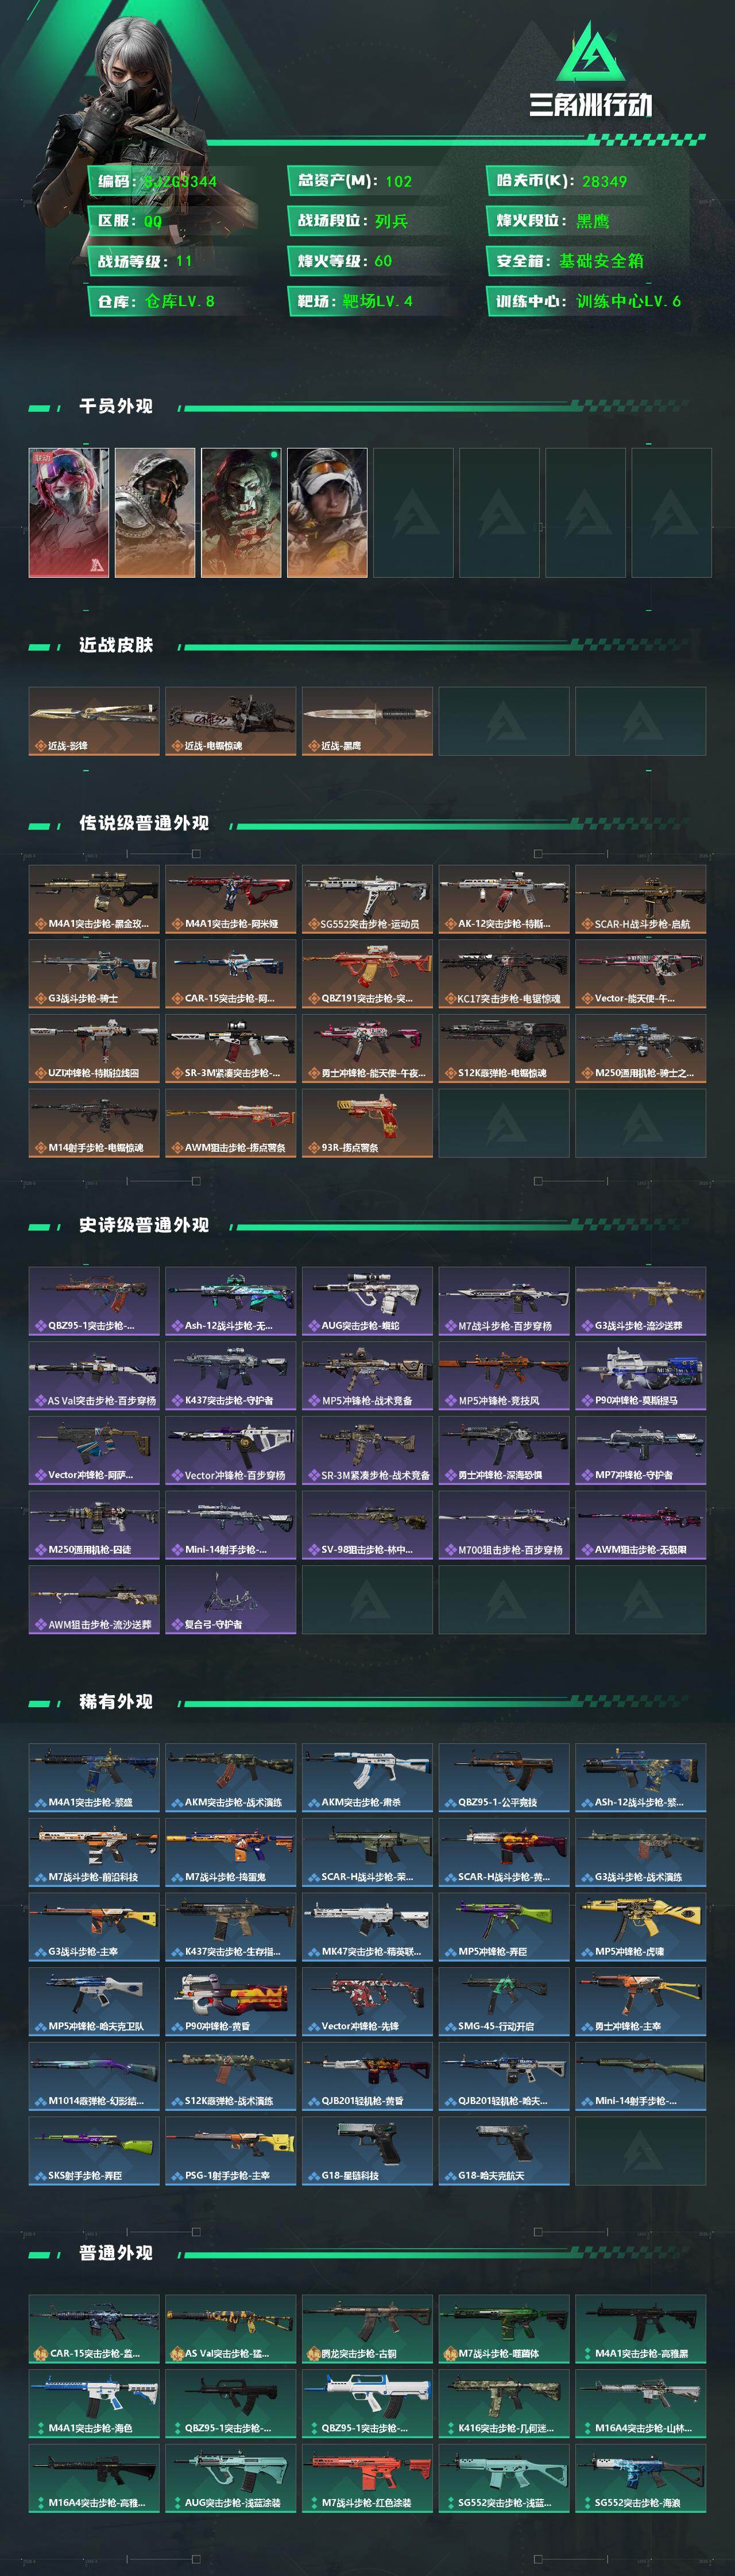Choose the AUG突击步枪-蝈蛇 epic skin
Image resolution: width=735 pixels, height=2576 pixels.
pos(368,1301)
